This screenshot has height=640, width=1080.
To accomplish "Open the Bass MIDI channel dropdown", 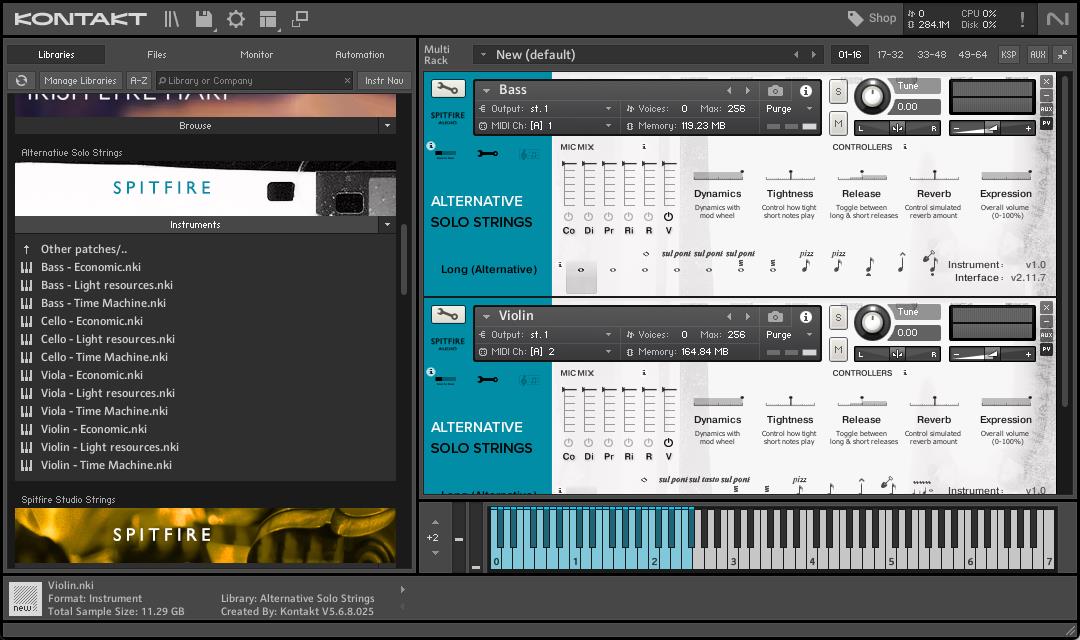I will (545, 126).
